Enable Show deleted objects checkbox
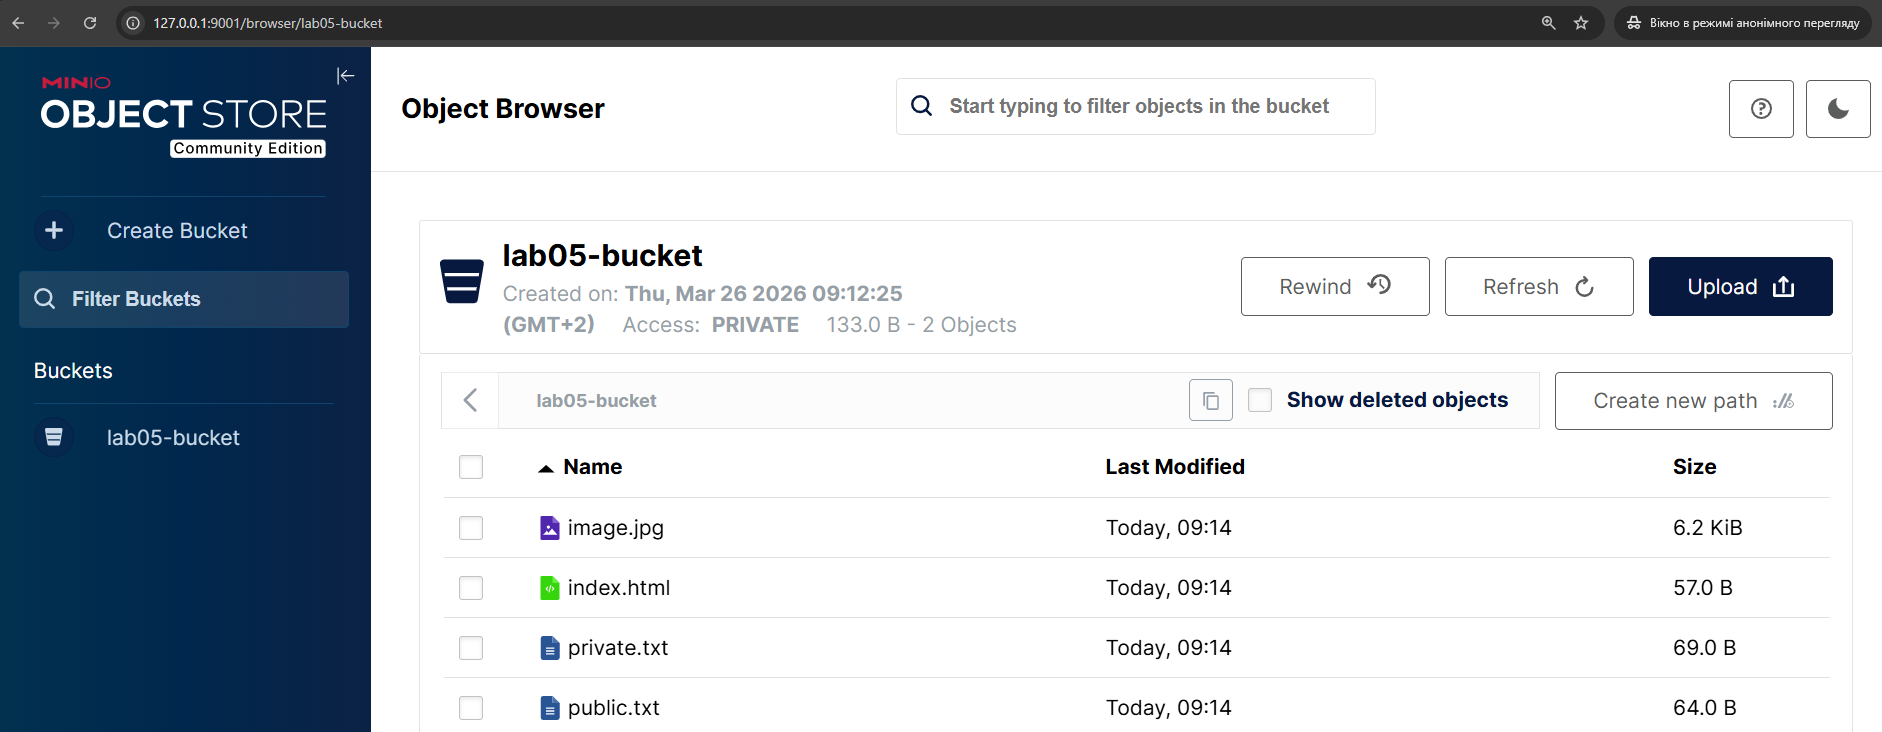Screen dimensions: 1882x732 (x=1260, y=400)
